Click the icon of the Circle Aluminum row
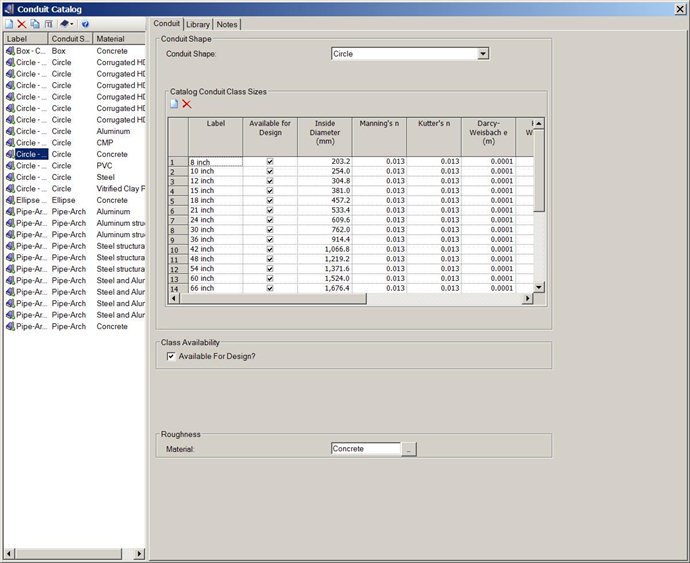The height and width of the screenshot is (563, 690). (10, 131)
